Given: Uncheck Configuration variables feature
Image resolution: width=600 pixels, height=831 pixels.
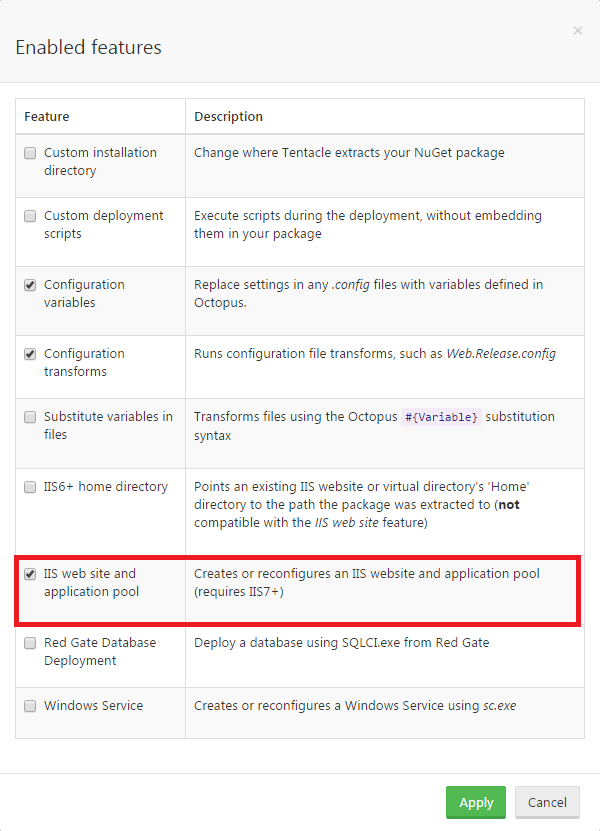Looking at the screenshot, I should 31,285.
